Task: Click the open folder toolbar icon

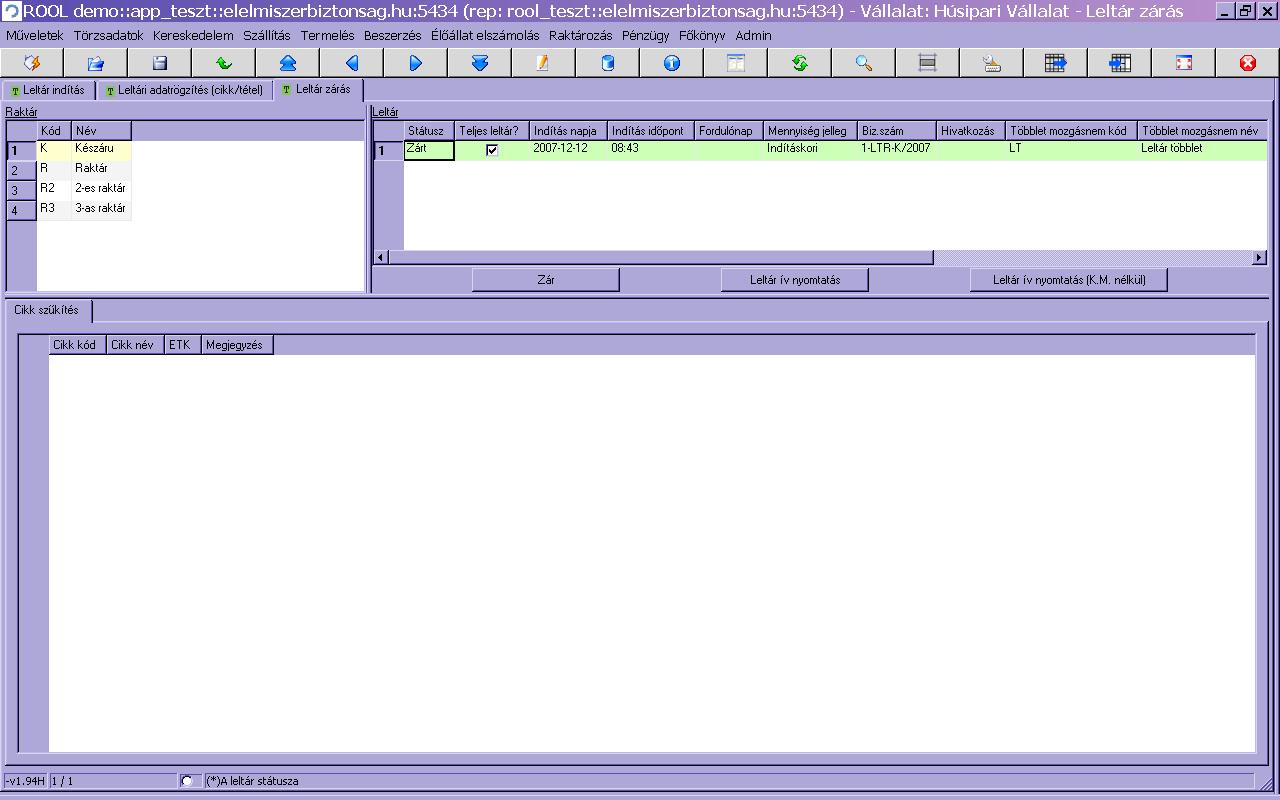Action: [96, 63]
